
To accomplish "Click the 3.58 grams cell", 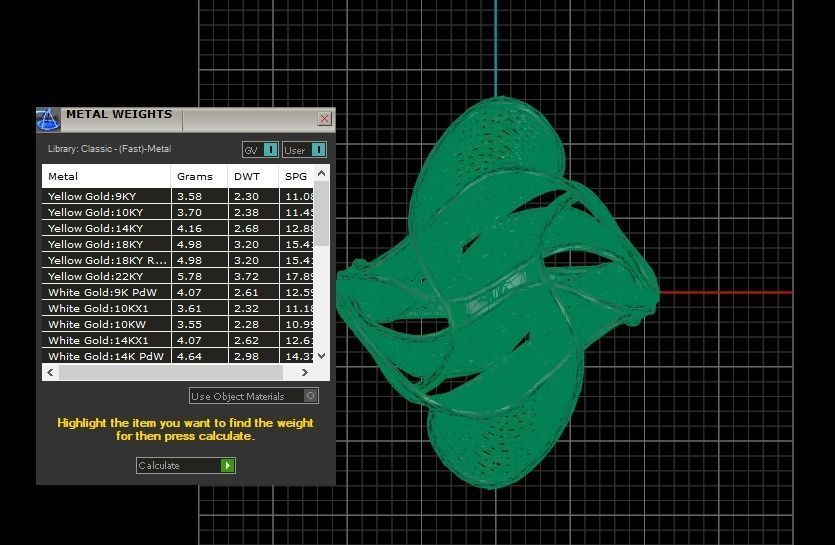I will point(200,196).
